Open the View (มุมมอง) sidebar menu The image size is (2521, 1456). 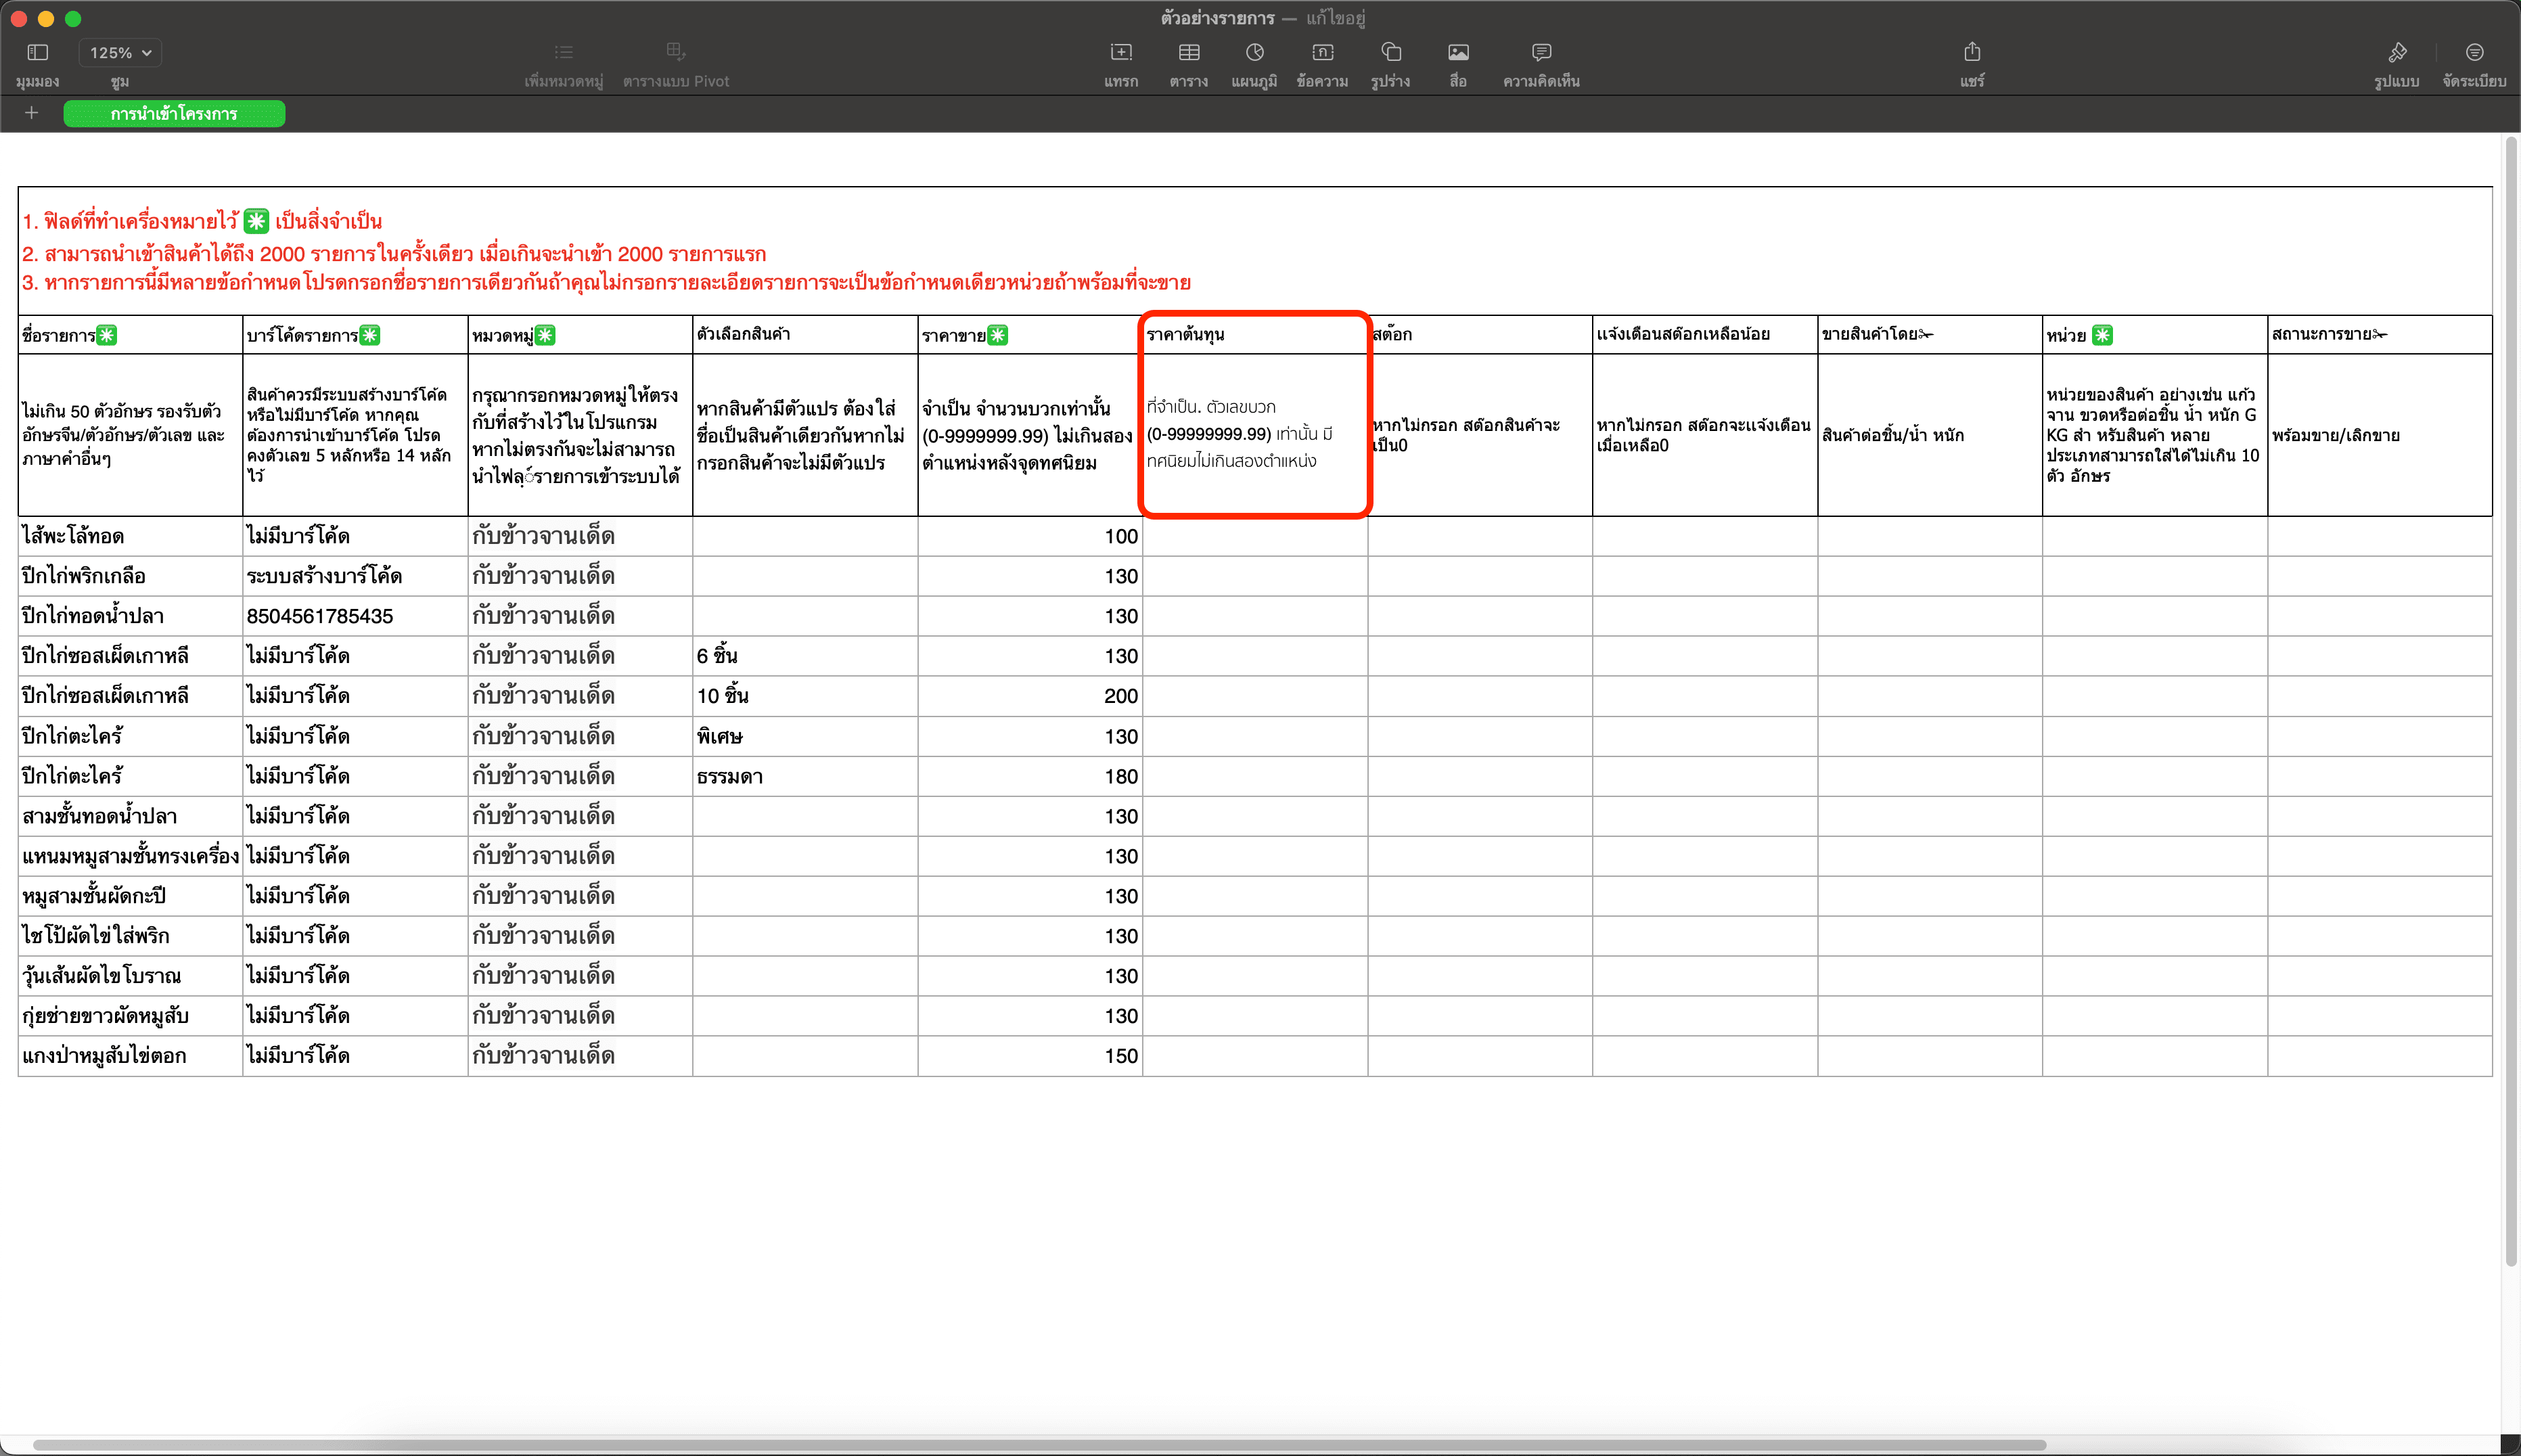tap(37, 53)
